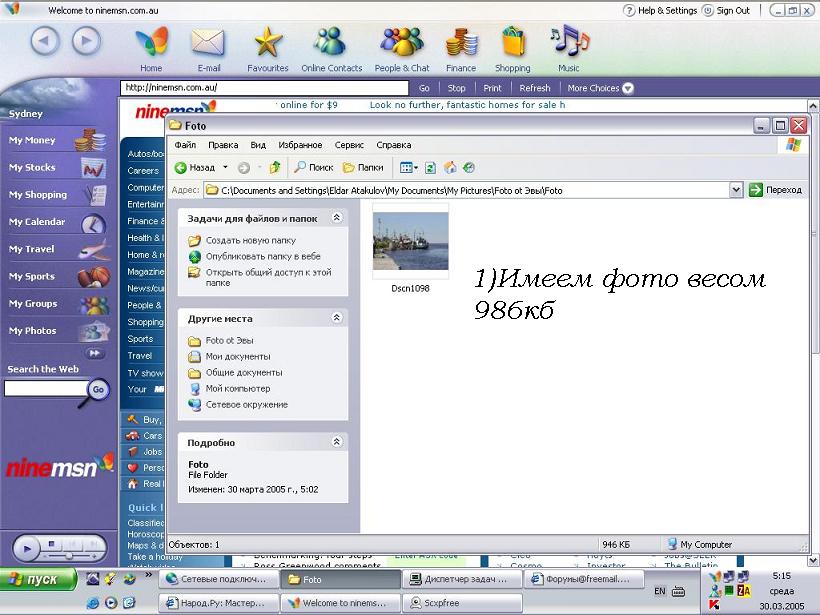The width and height of the screenshot is (820, 615).
Task: Open Online Contacts in the MSN toolbar
Action: pos(331,42)
